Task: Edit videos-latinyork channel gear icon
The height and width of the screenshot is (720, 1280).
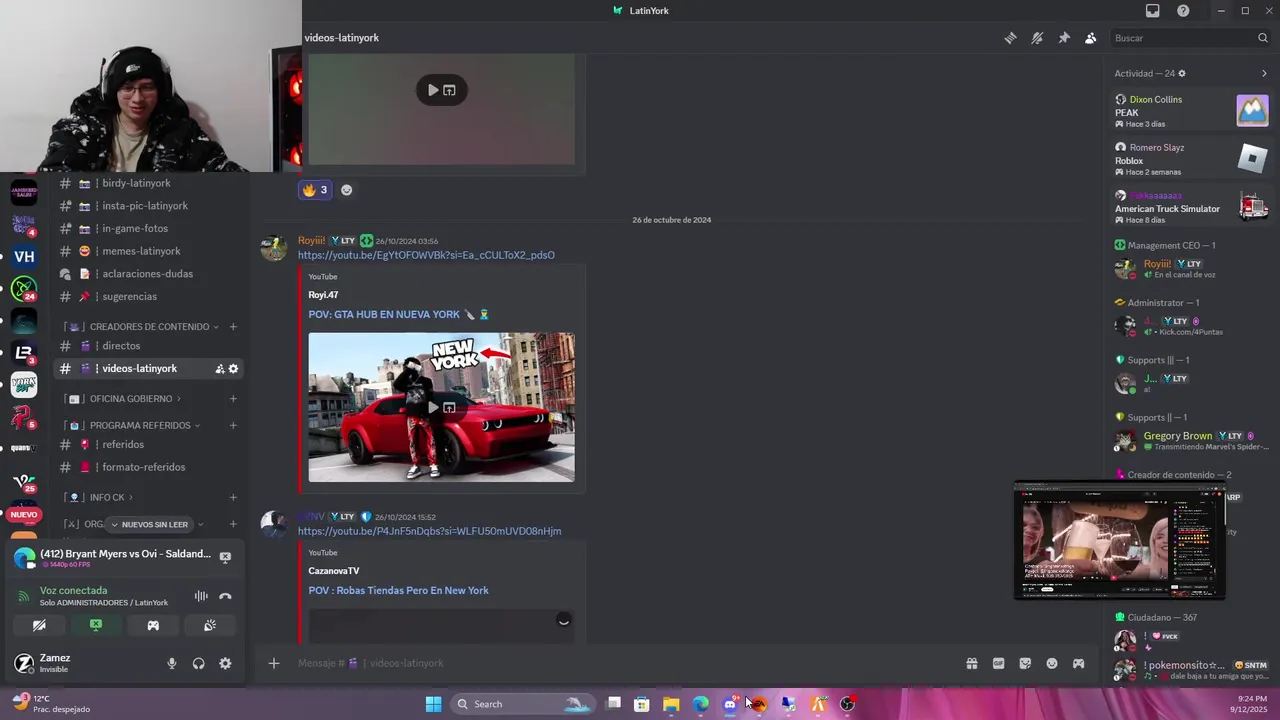Action: coord(234,369)
